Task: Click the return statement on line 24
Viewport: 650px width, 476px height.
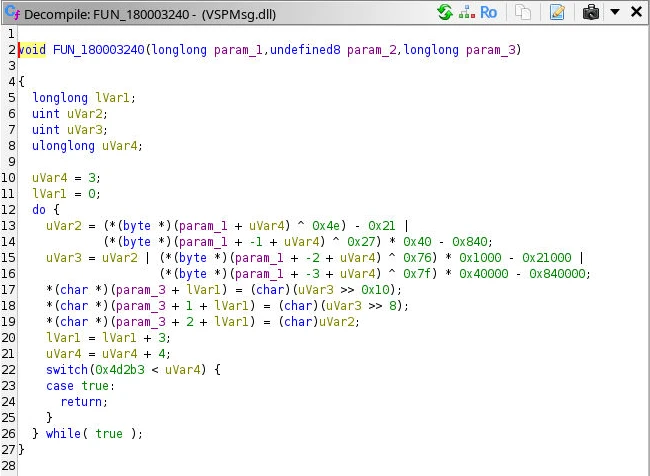Action: (81, 402)
